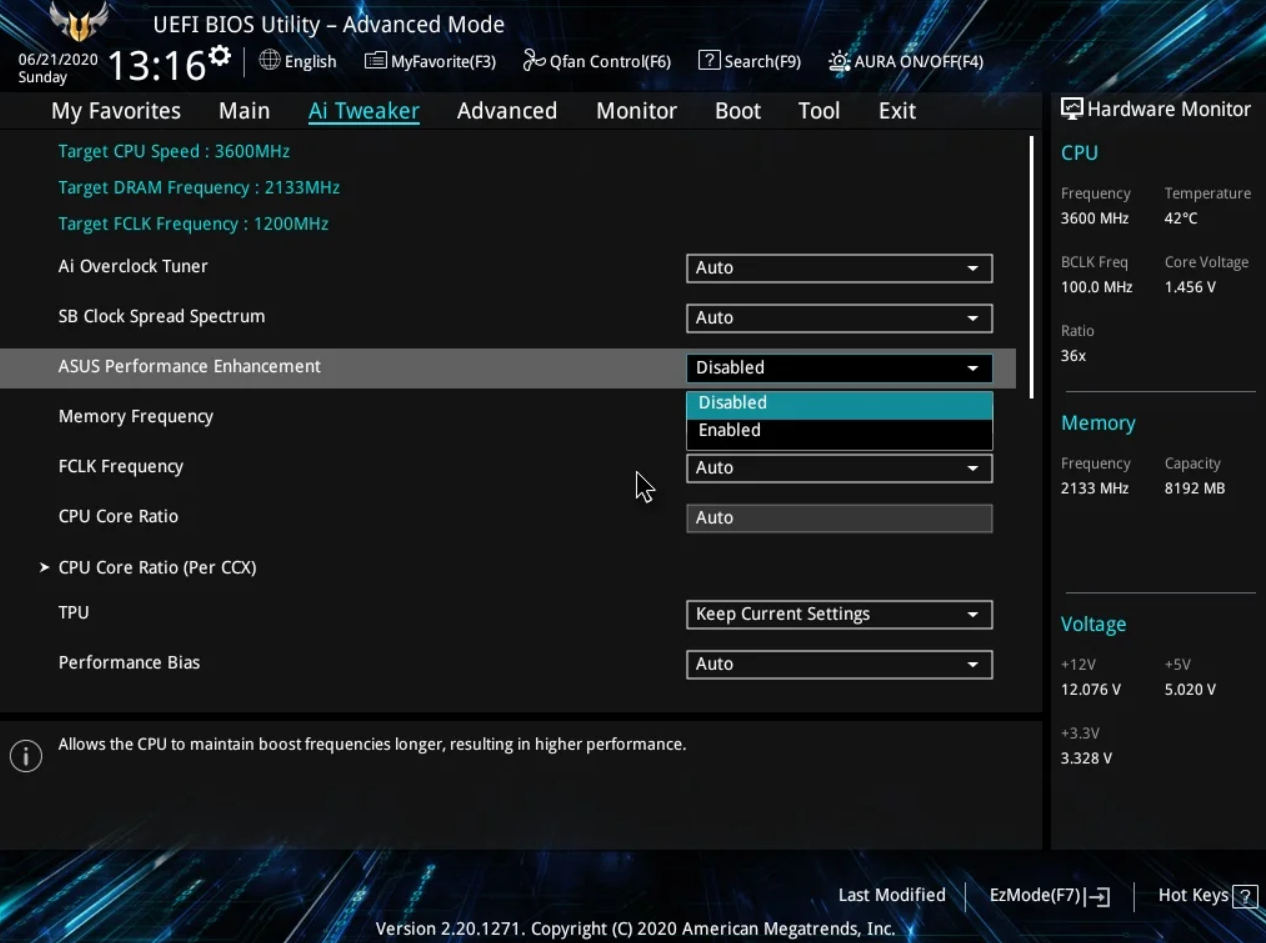This screenshot has height=943, width=1266.
Task: Switch to the Boot tab
Action: coord(738,111)
